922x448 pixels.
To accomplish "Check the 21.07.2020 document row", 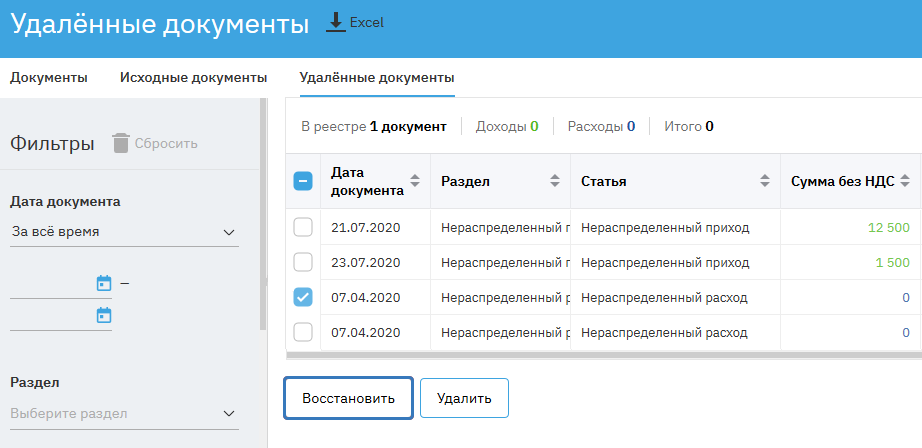I will pyautogui.click(x=303, y=228).
